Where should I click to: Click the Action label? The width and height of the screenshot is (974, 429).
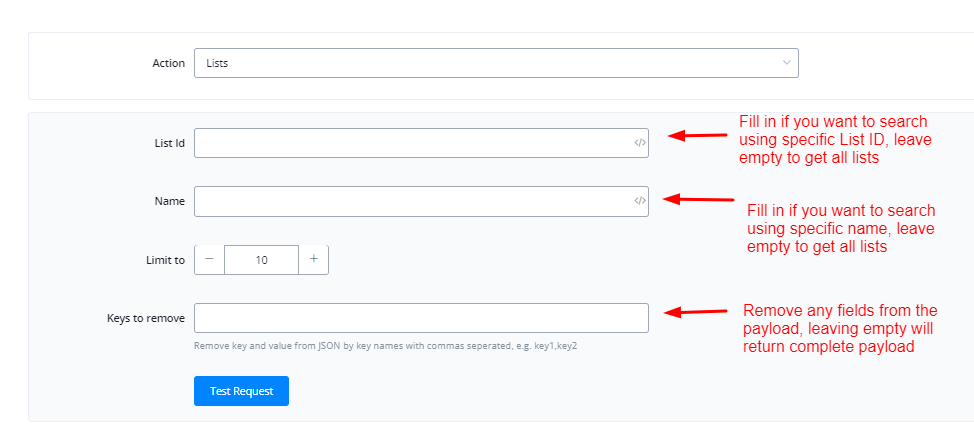click(x=168, y=63)
